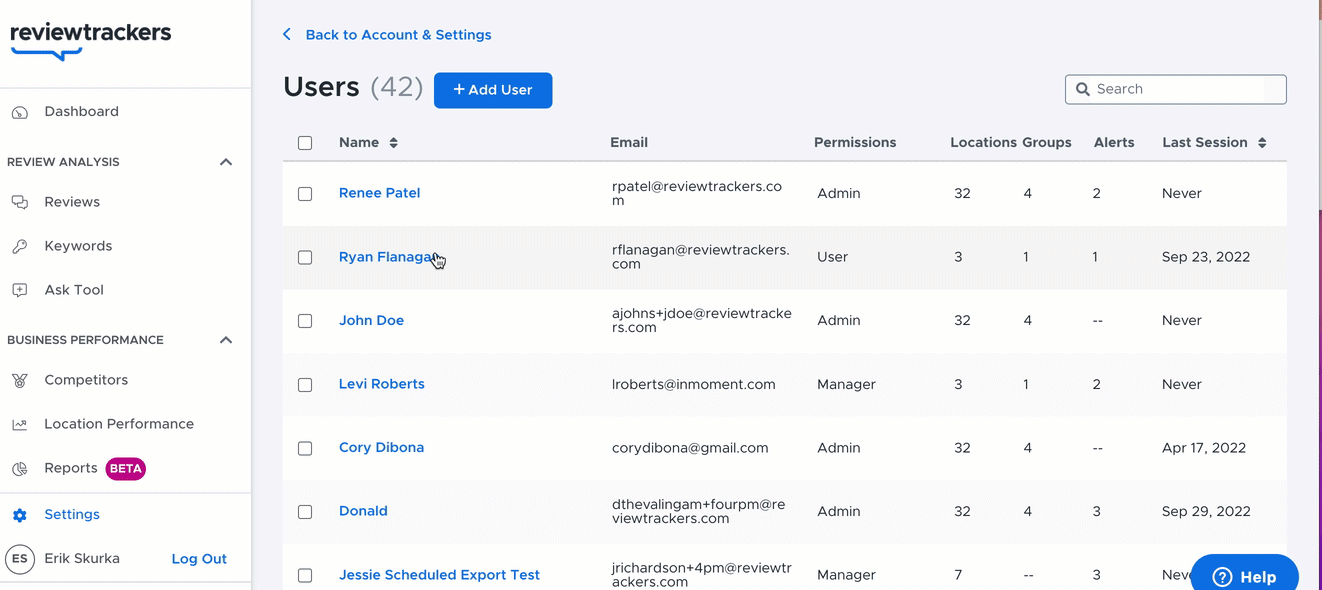1322x590 pixels.
Task: Open Levi Roberts' user profile
Action: point(381,384)
